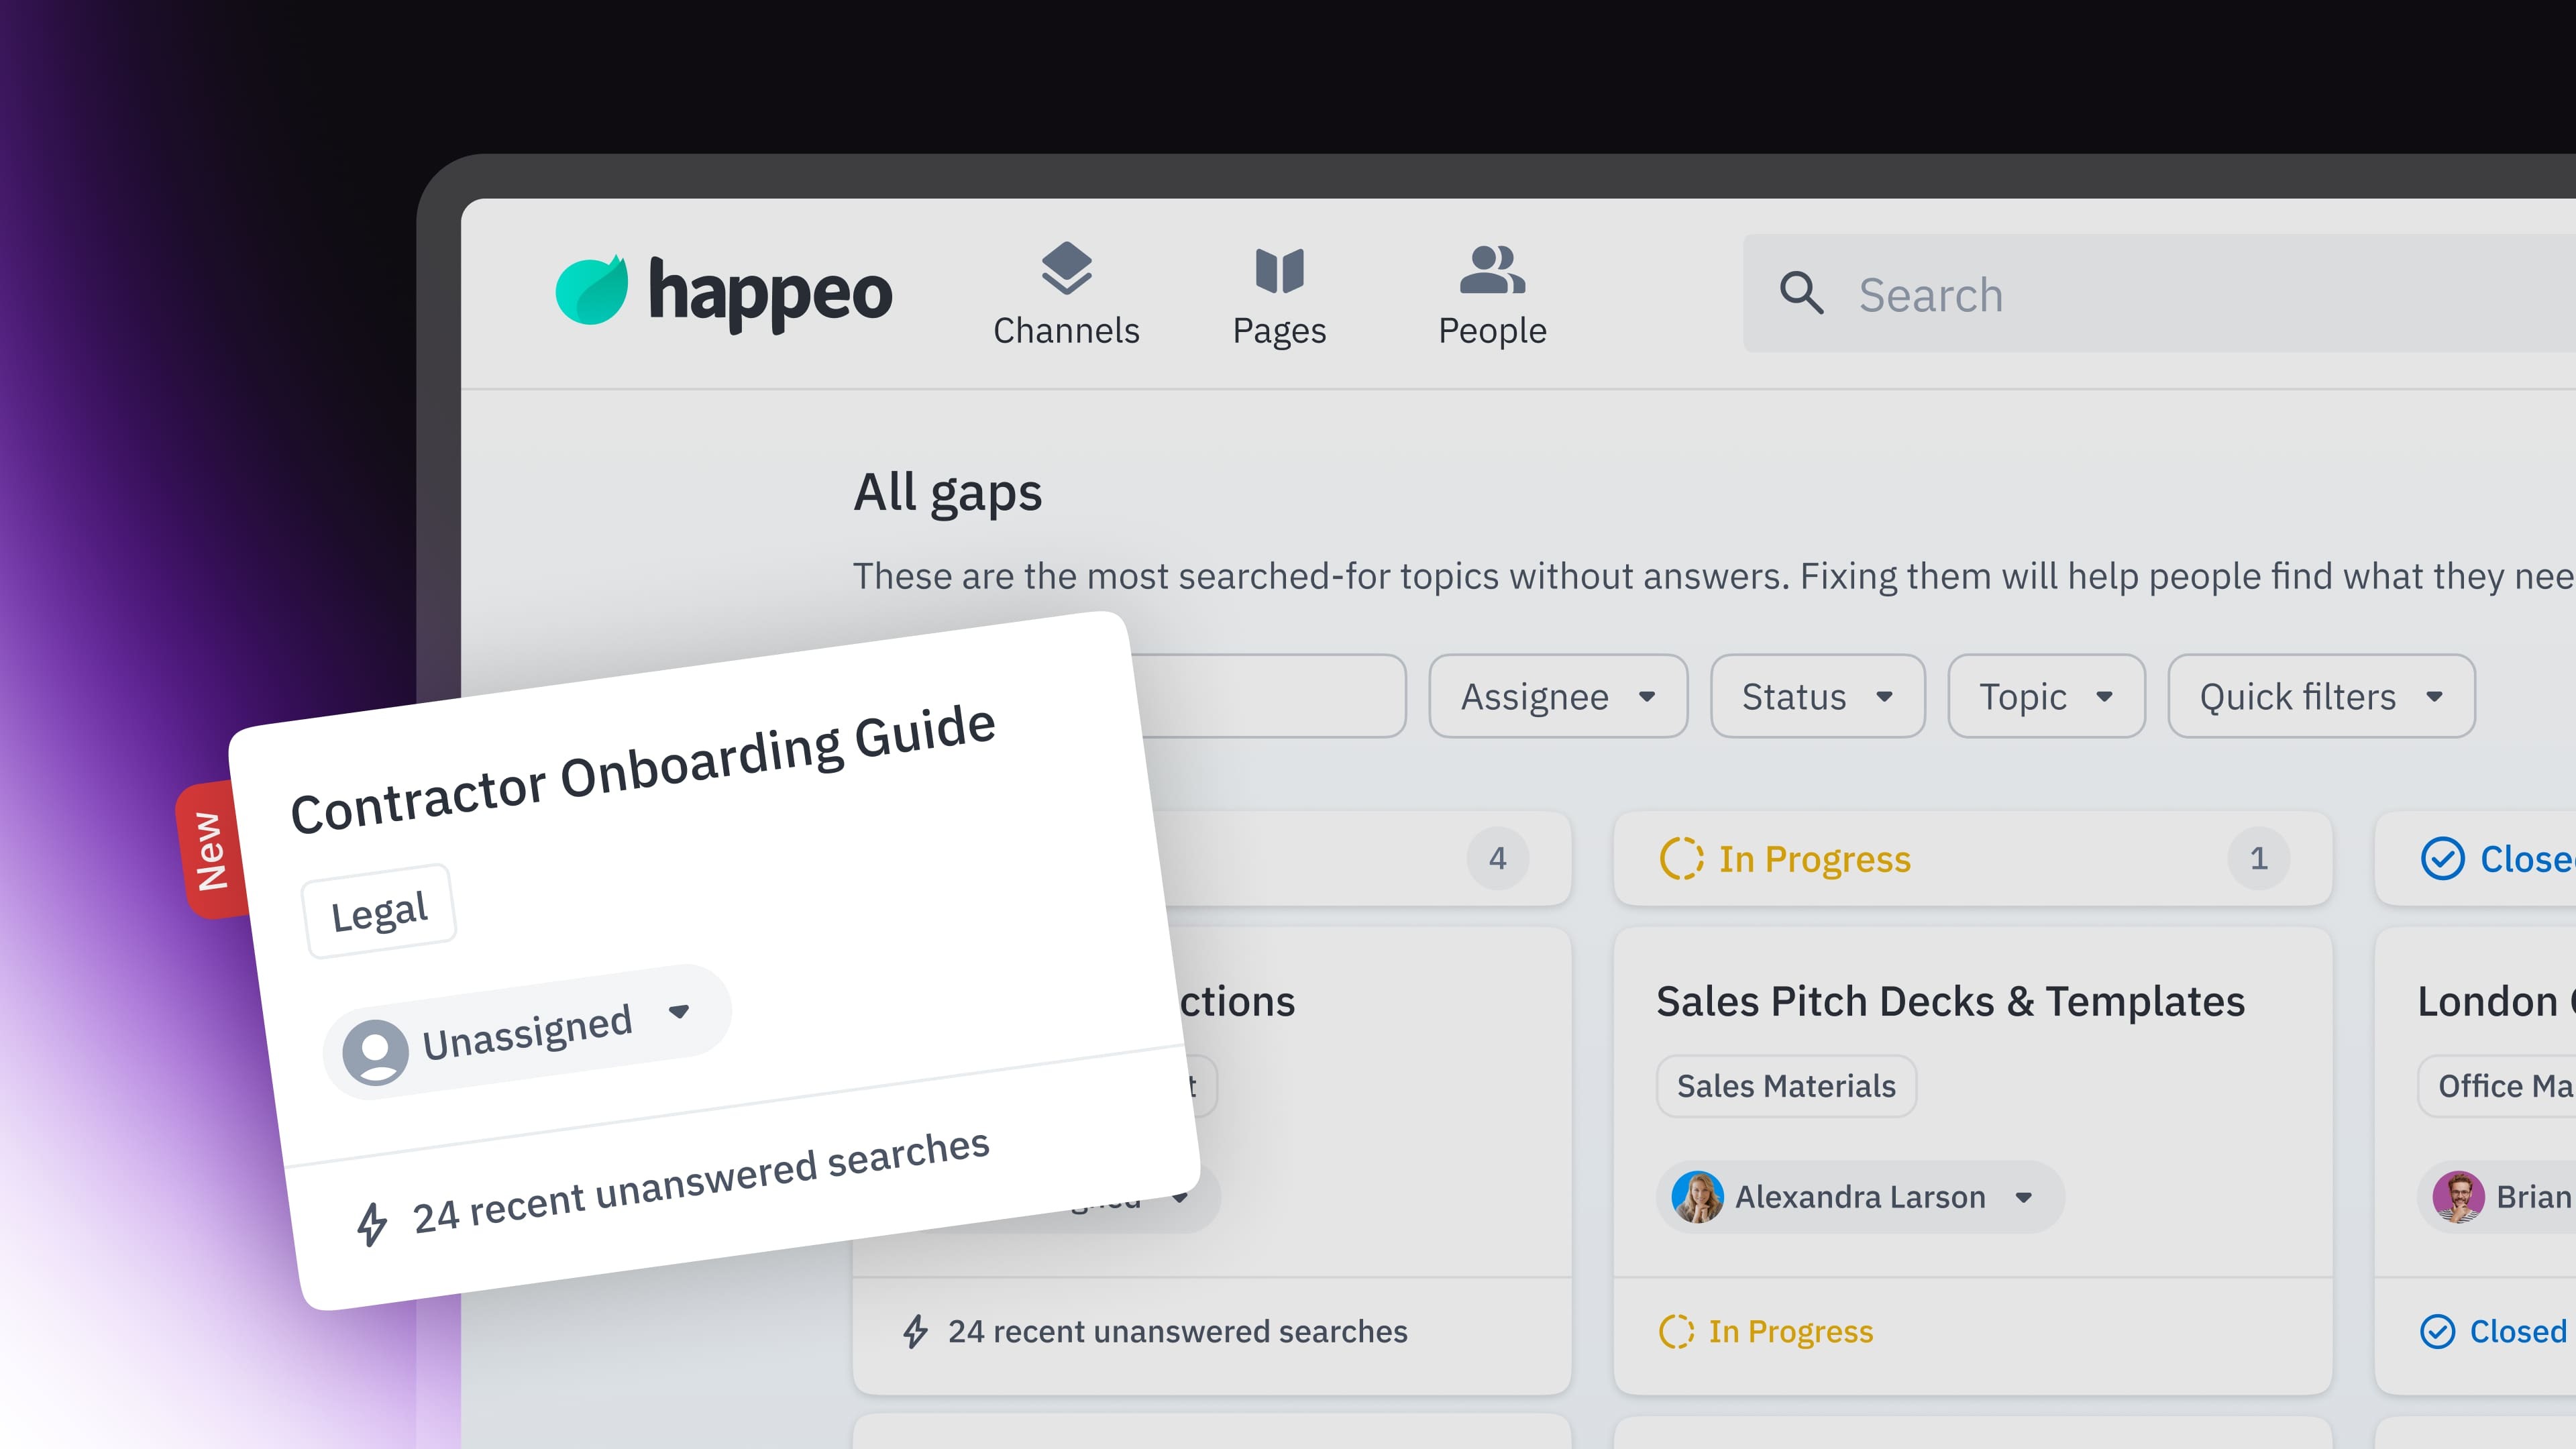Click the Closed checkmark column icon

pyautogui.click(x=2442, y=858)
